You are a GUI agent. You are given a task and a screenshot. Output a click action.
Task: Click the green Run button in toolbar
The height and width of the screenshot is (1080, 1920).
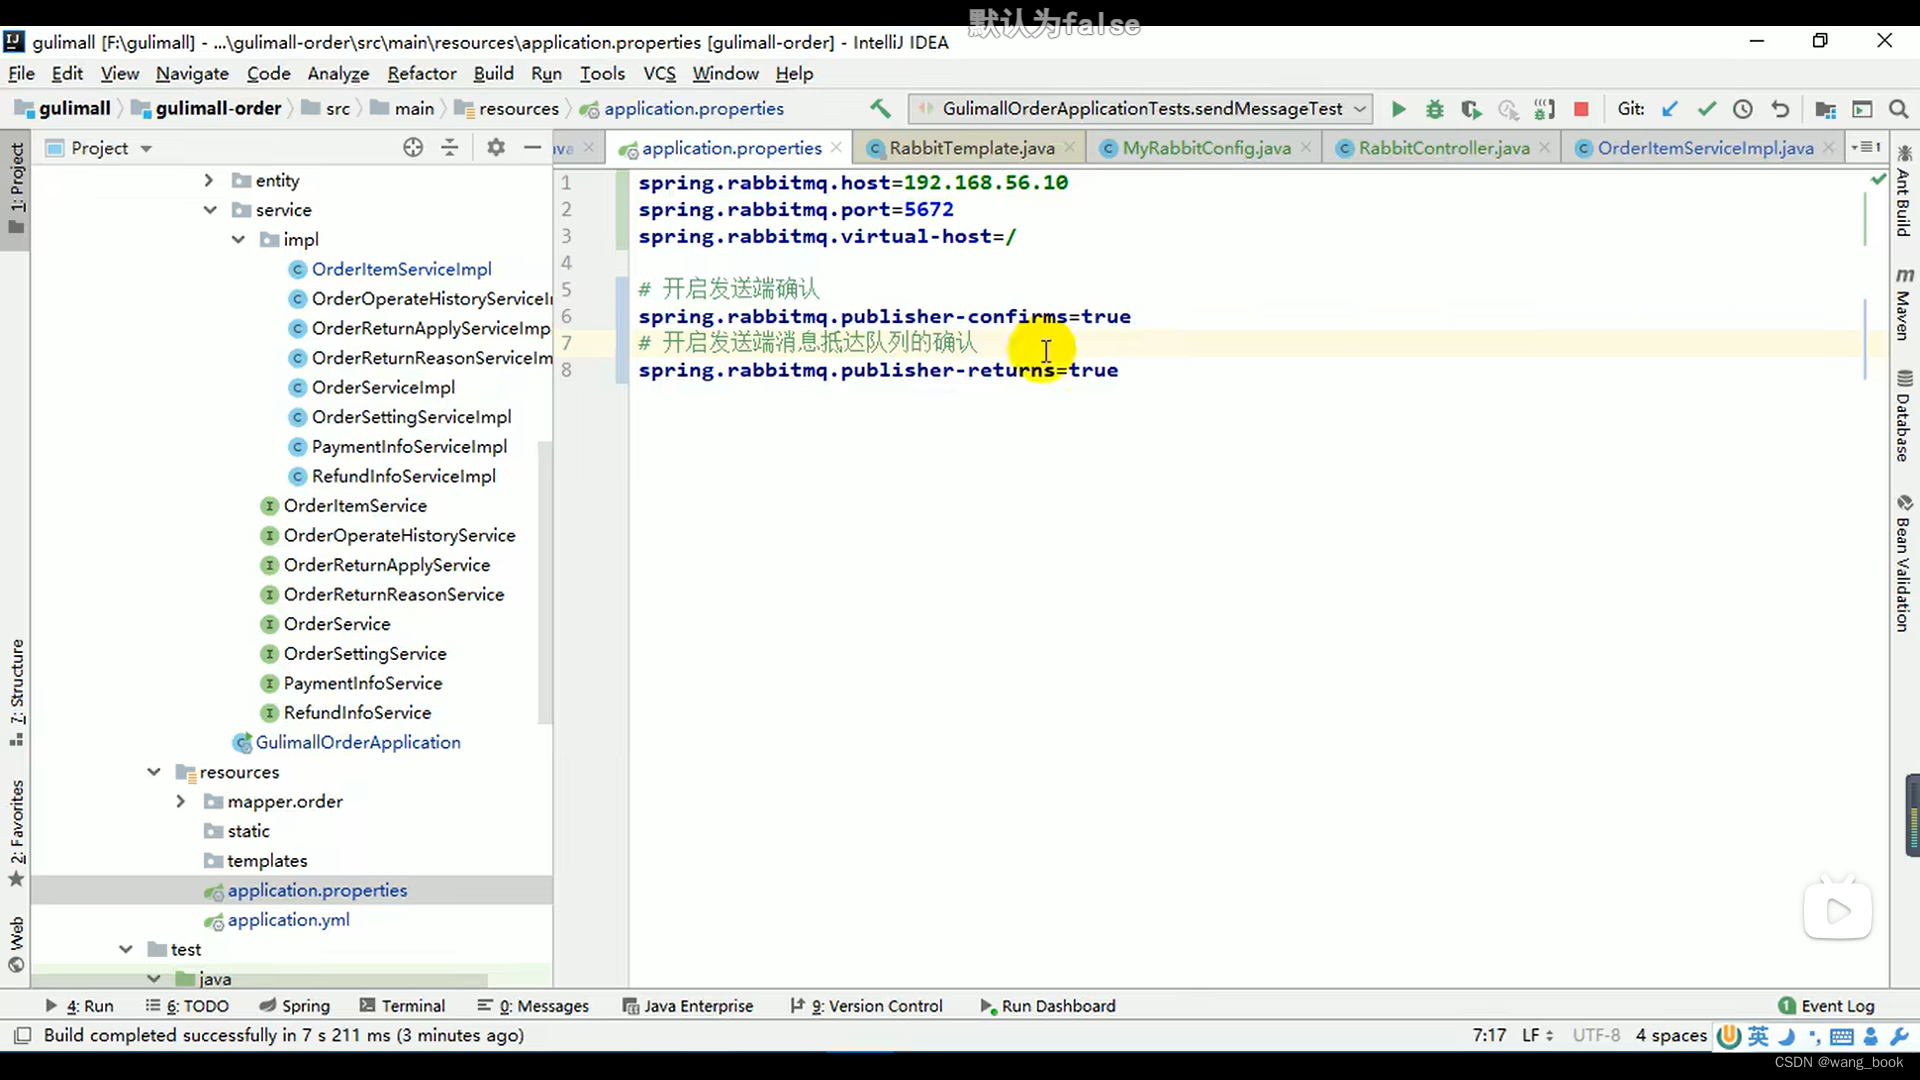click(1398, 109)
